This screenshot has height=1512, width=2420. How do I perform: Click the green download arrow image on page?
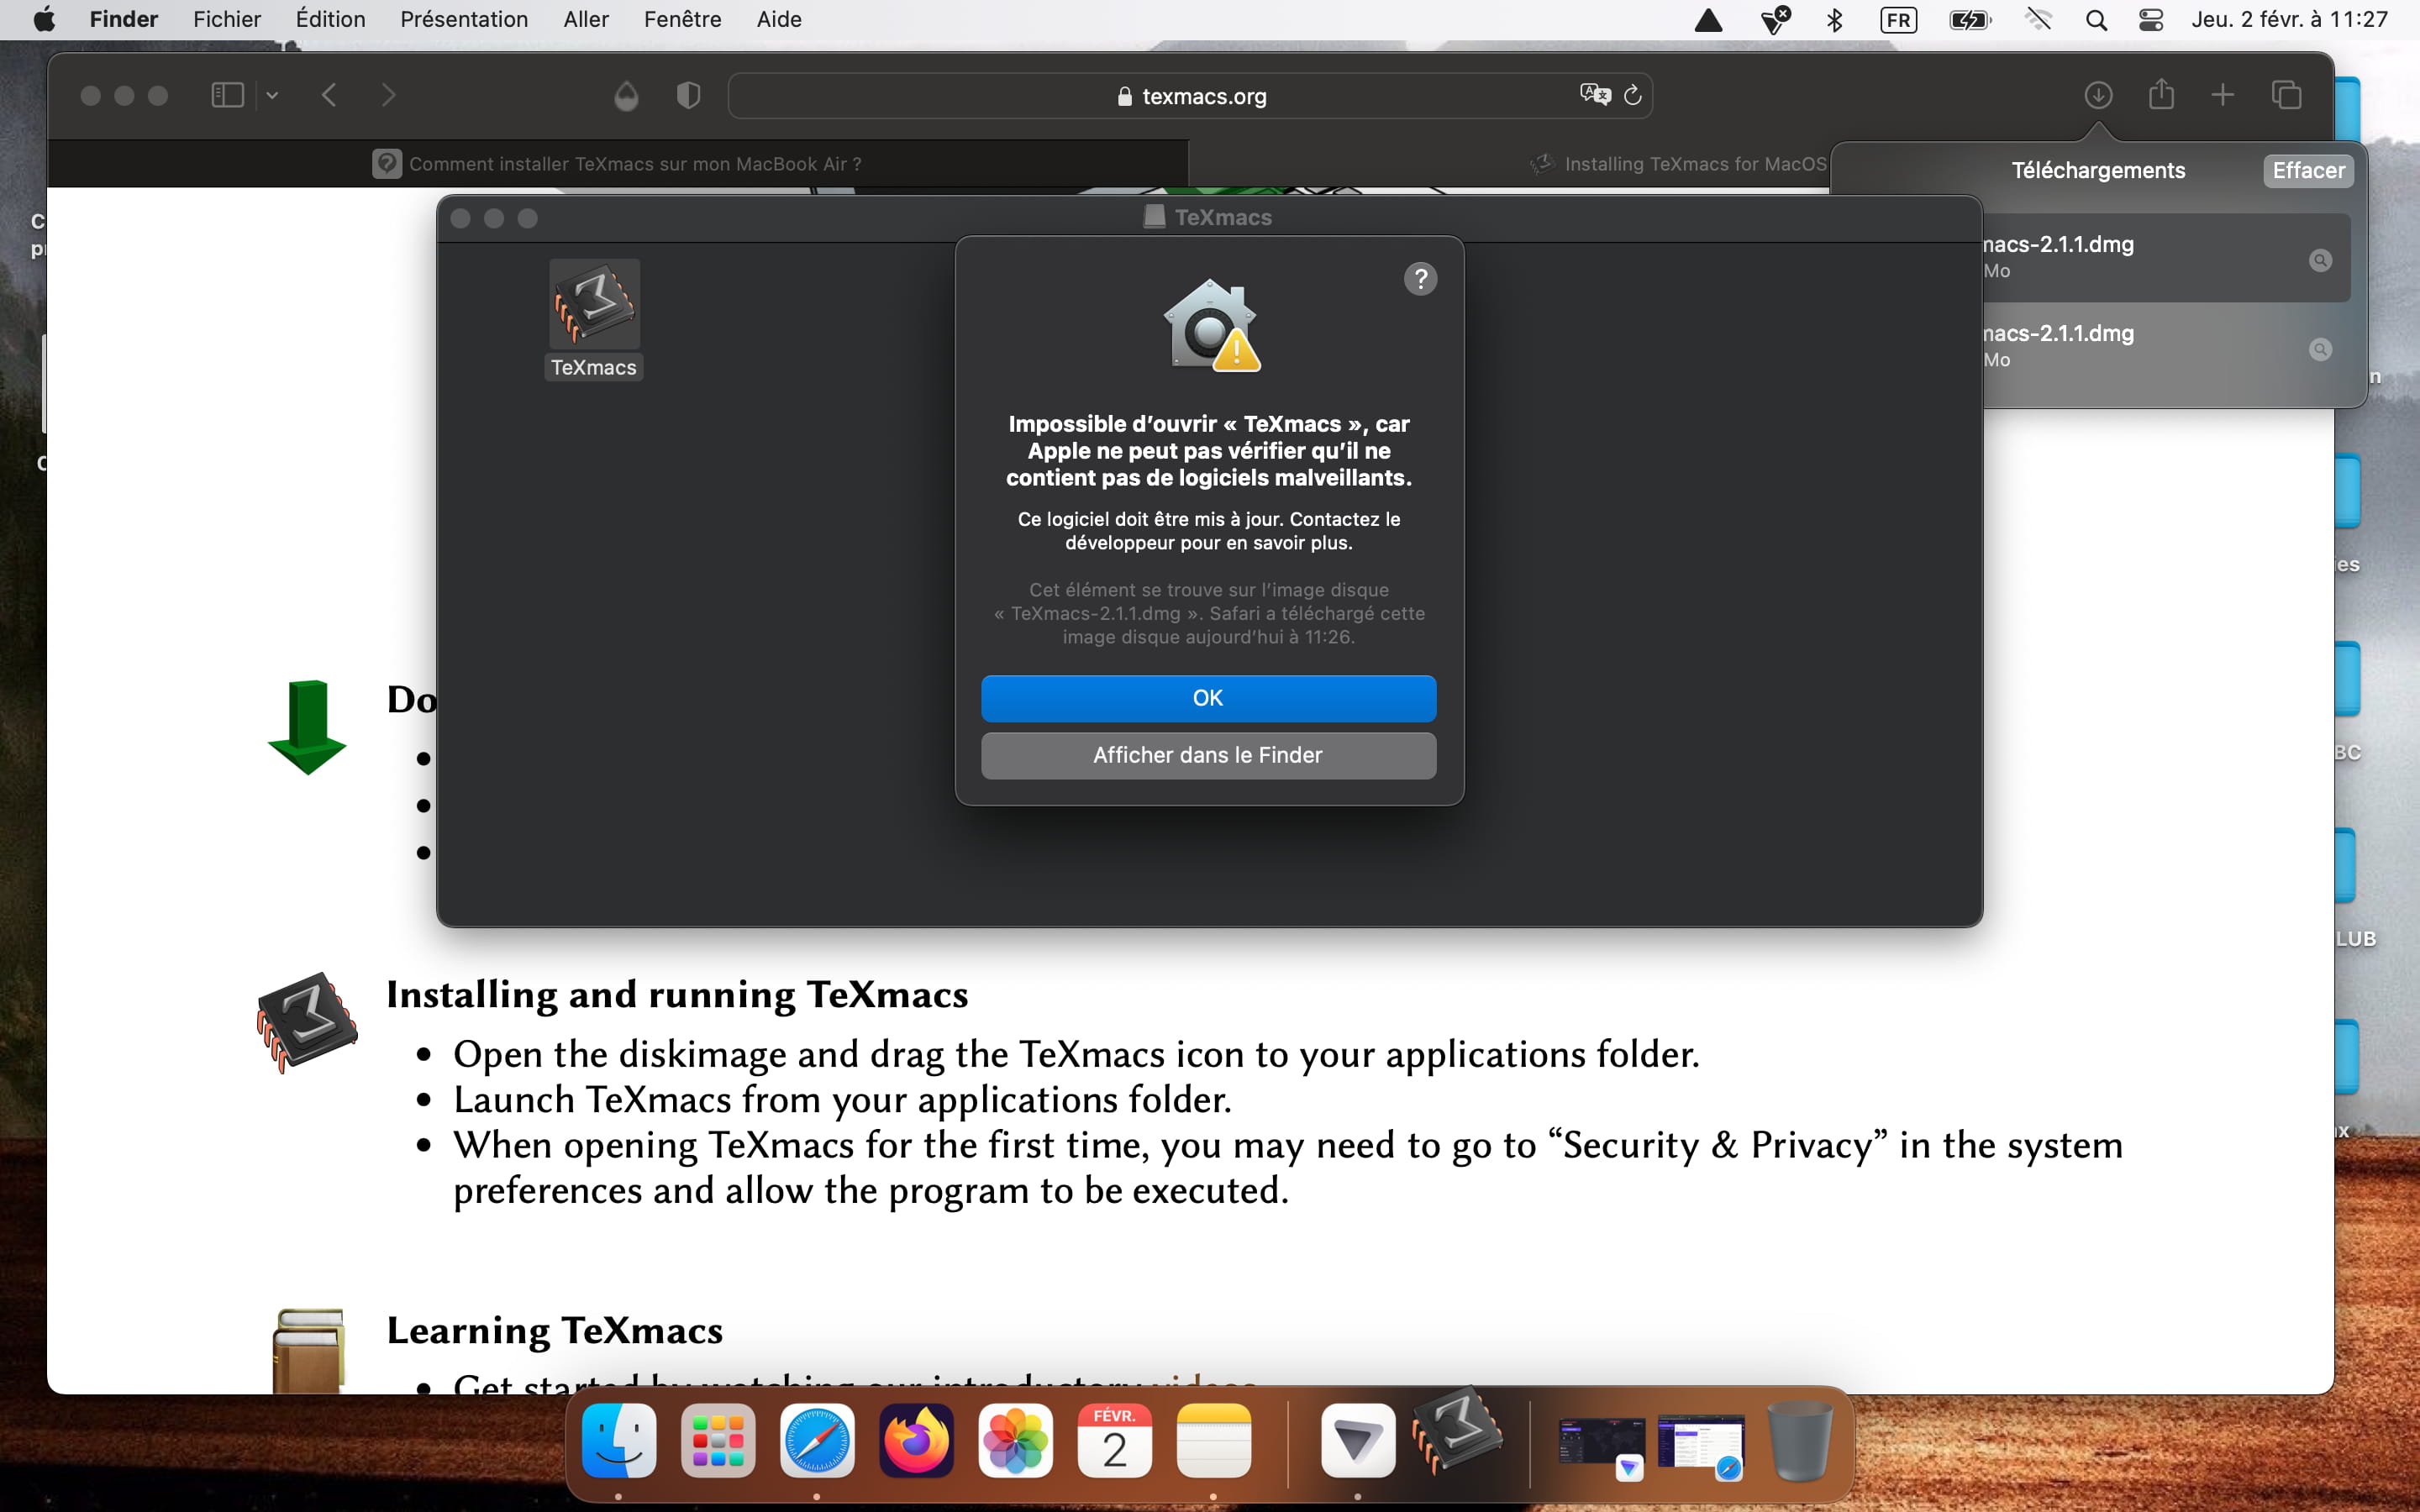pos(307,727)
